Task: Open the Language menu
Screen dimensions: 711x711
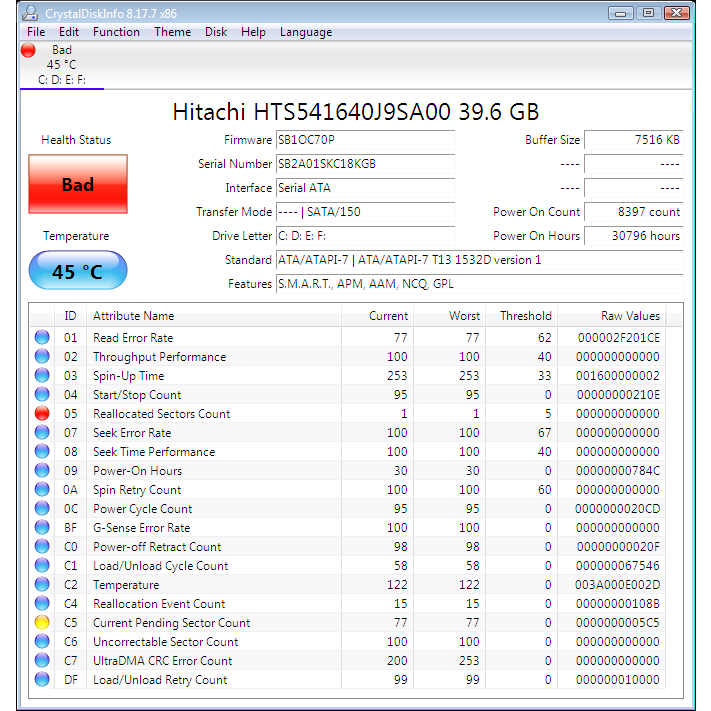Action: [x=306, y=32]
